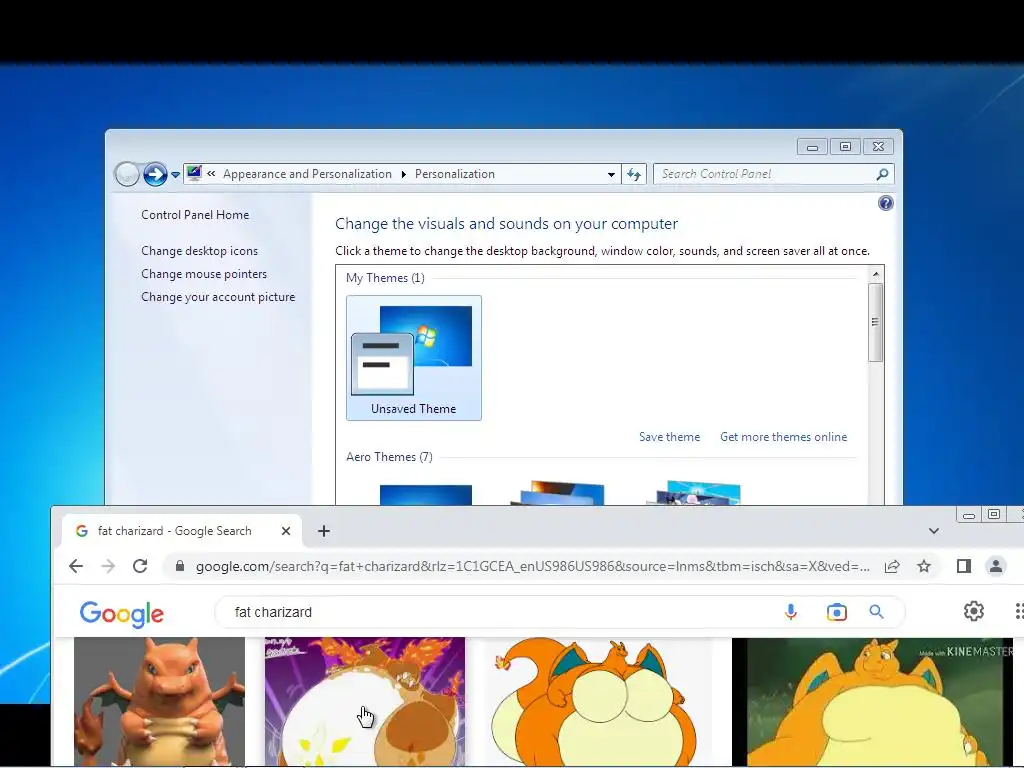The width and height of the screenshot is (1024, 768).
Task: Reload the Google page
Action: 140,566
